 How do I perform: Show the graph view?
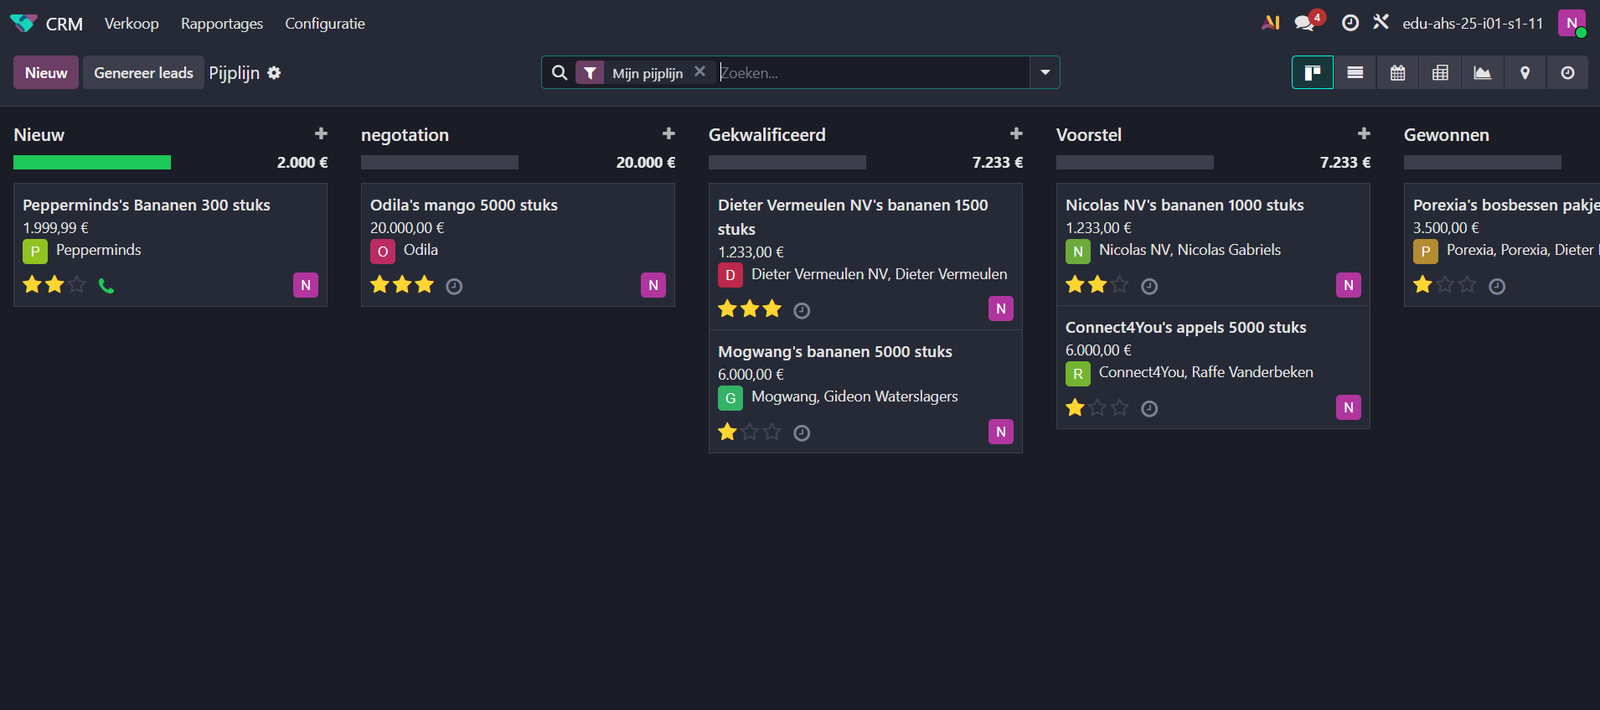[x=1482, y=73]
